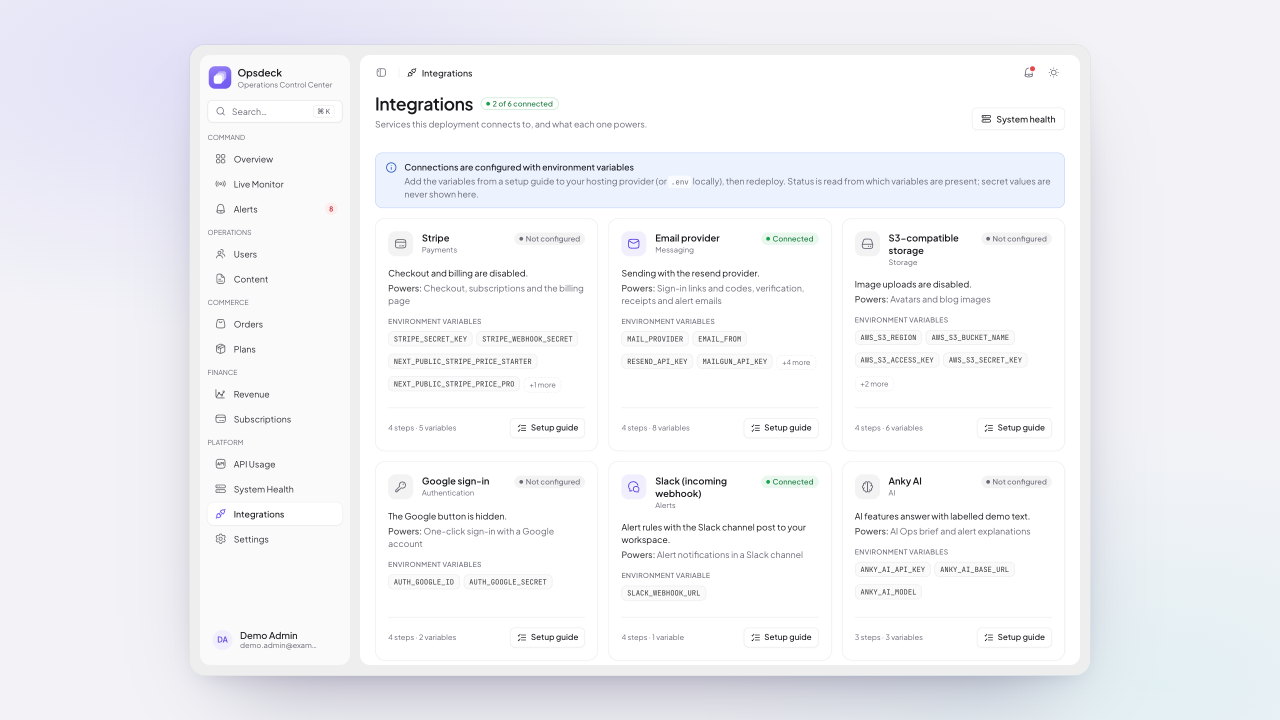The height and width of the screenshot is (720, 1280).
Task: Click the S3-compatible storage icon
Action: [867, 244]
